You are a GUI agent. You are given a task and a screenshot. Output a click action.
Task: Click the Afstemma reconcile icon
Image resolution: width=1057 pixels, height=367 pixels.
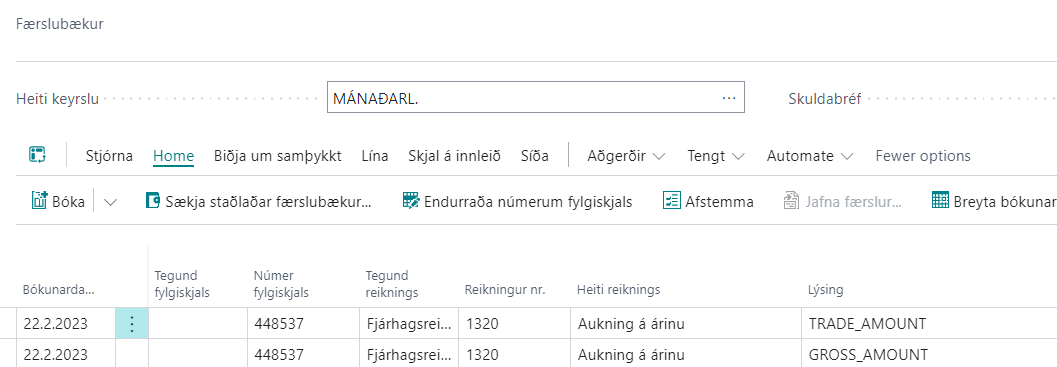671,201
